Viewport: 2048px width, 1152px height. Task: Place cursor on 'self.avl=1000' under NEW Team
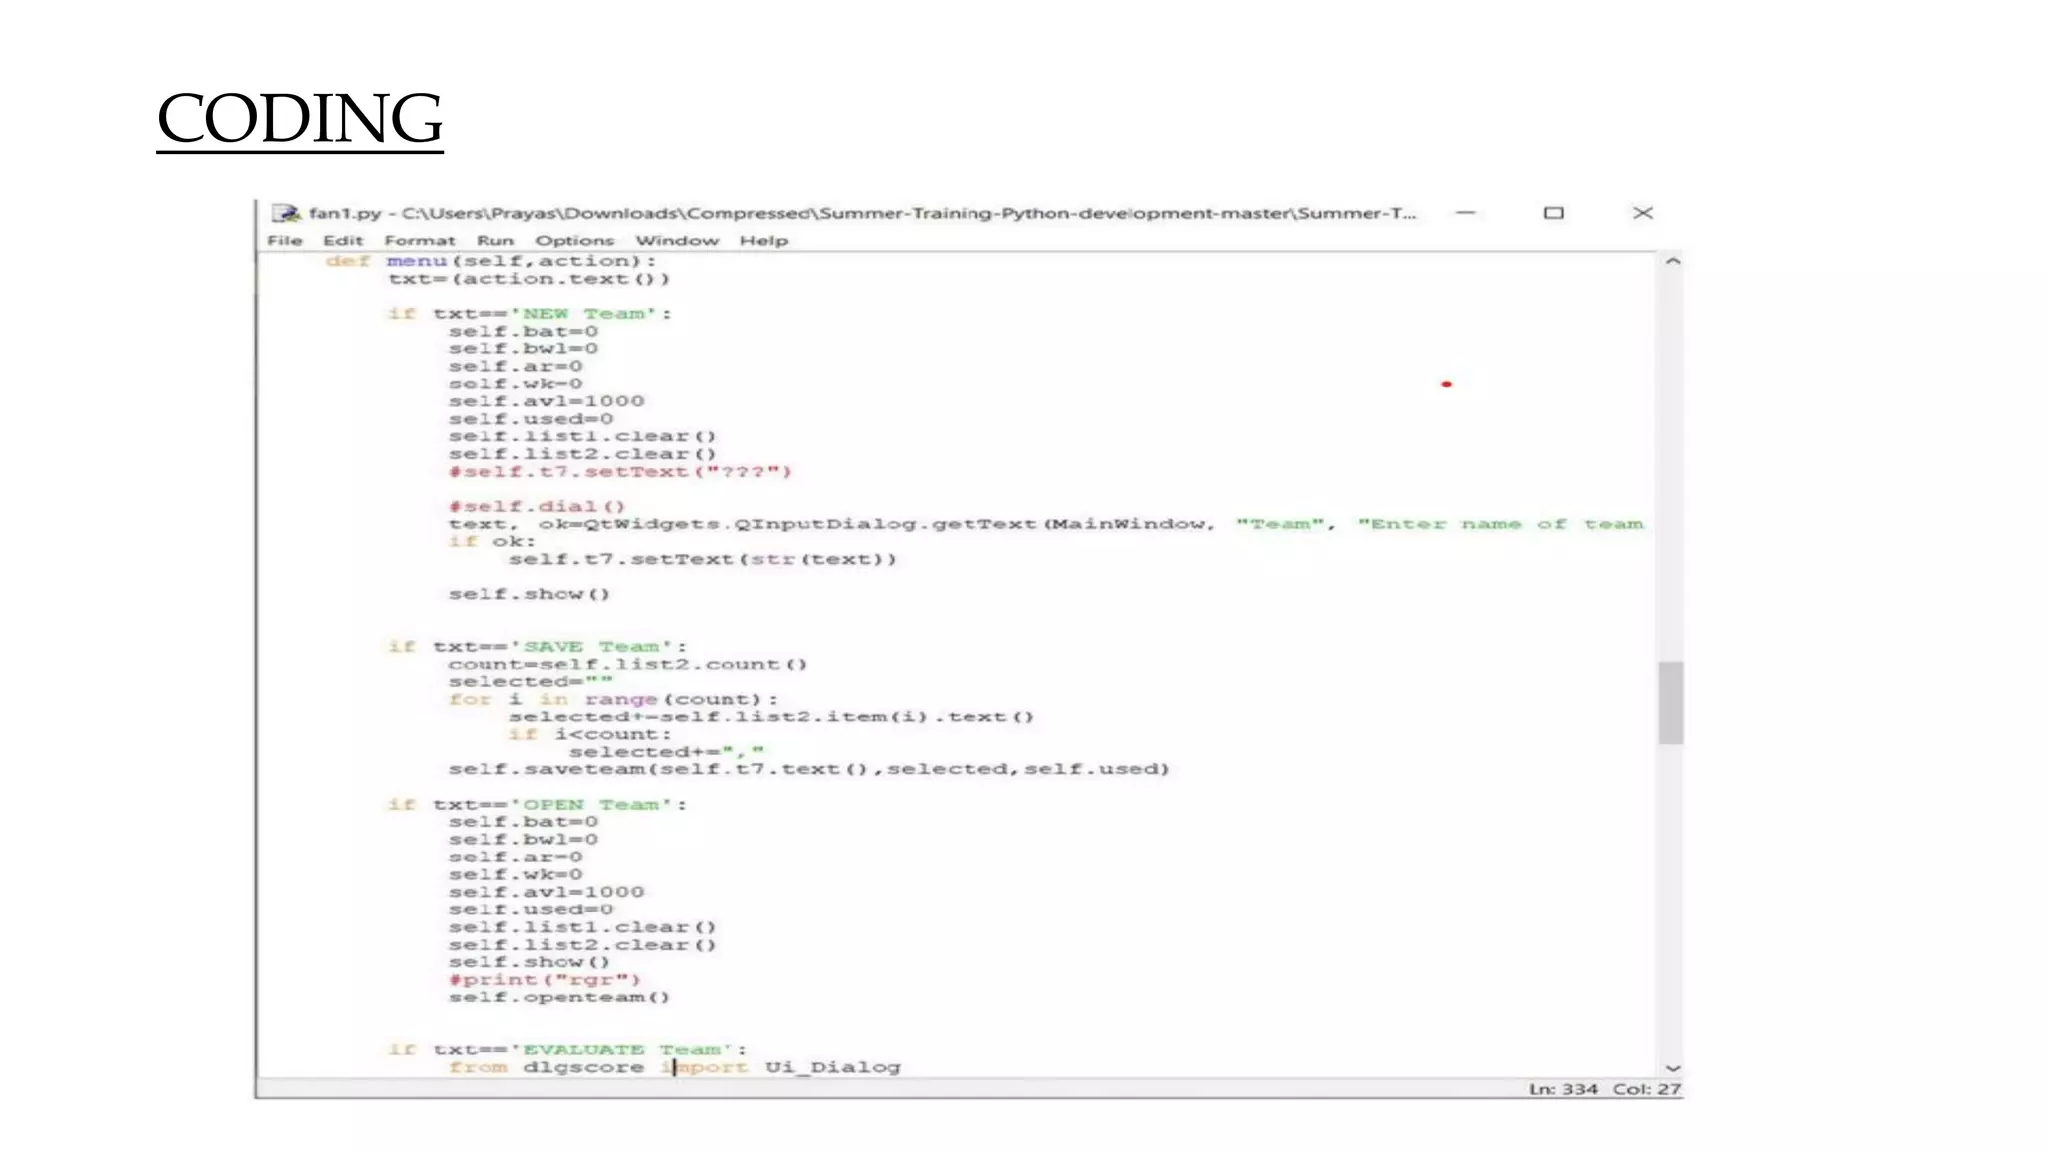pyautogui.click(x=546, y=401)
